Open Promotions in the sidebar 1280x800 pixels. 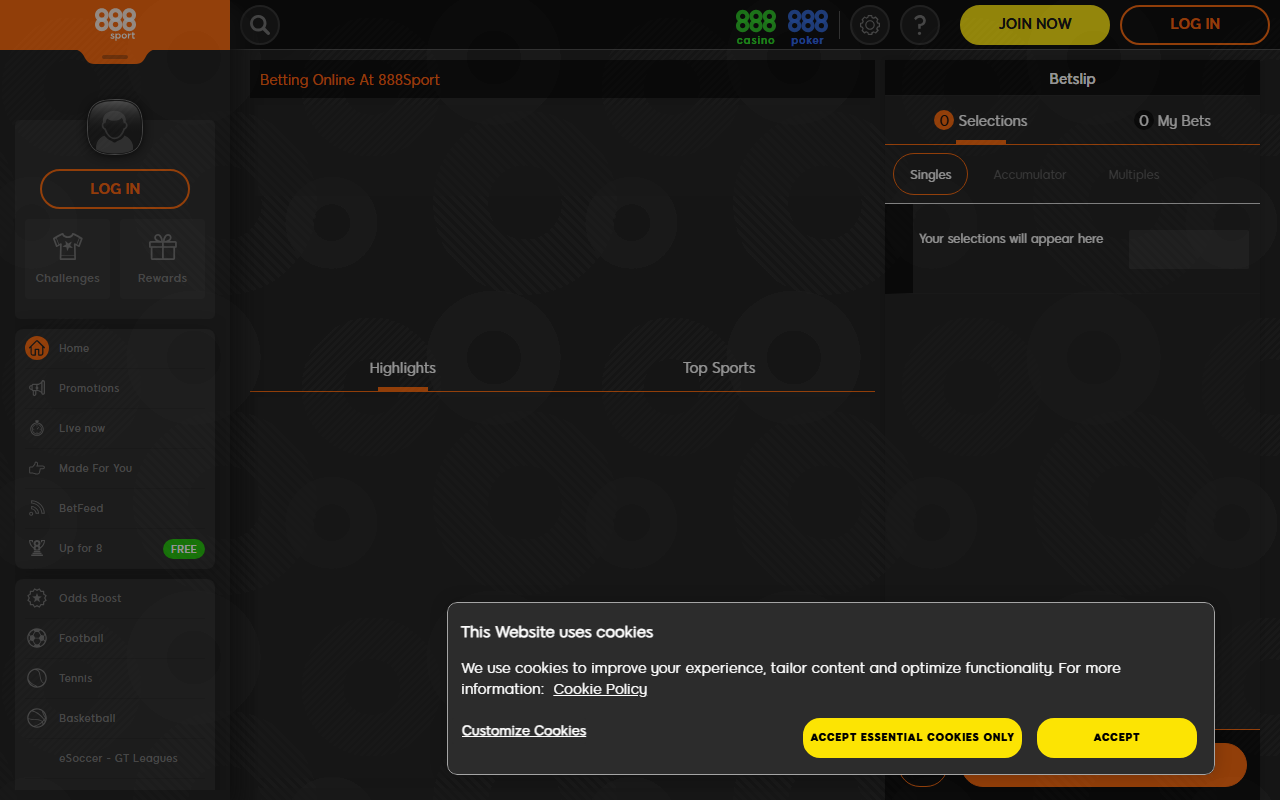point(115,388)
